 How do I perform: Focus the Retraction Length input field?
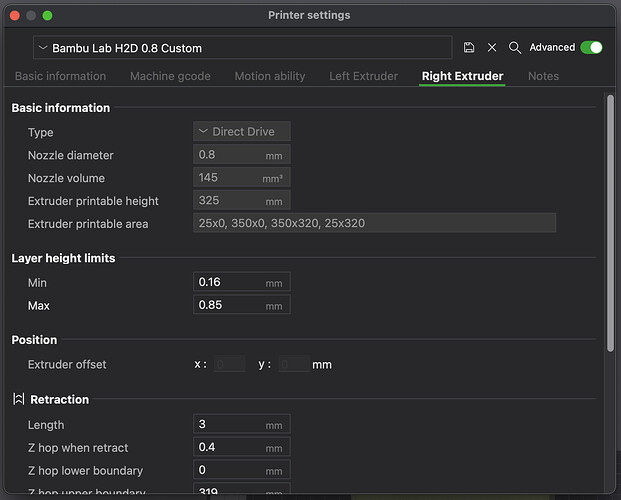[x=242, y=424]
